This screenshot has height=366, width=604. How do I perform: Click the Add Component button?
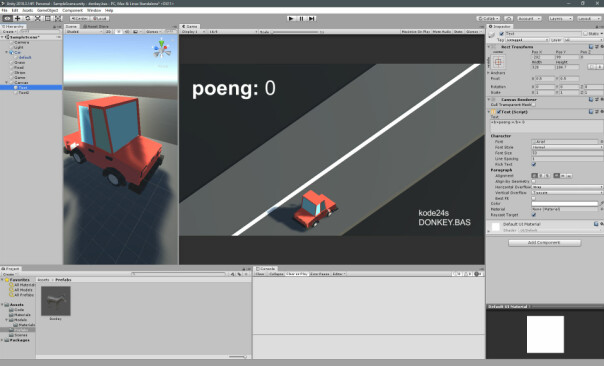544,243
